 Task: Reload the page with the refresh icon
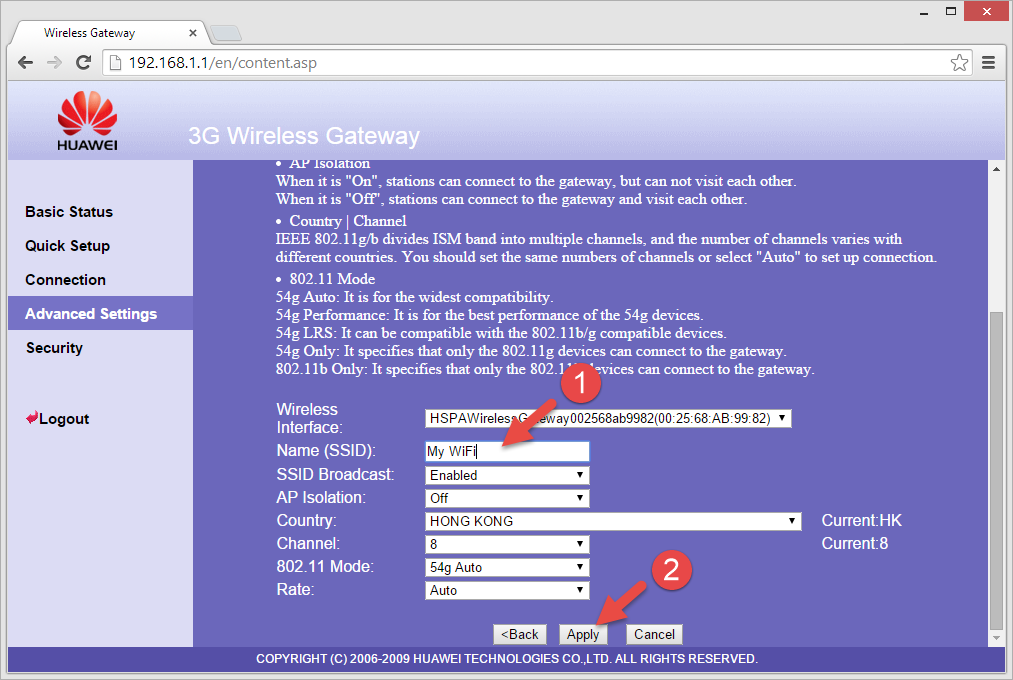tap(83, 63)
